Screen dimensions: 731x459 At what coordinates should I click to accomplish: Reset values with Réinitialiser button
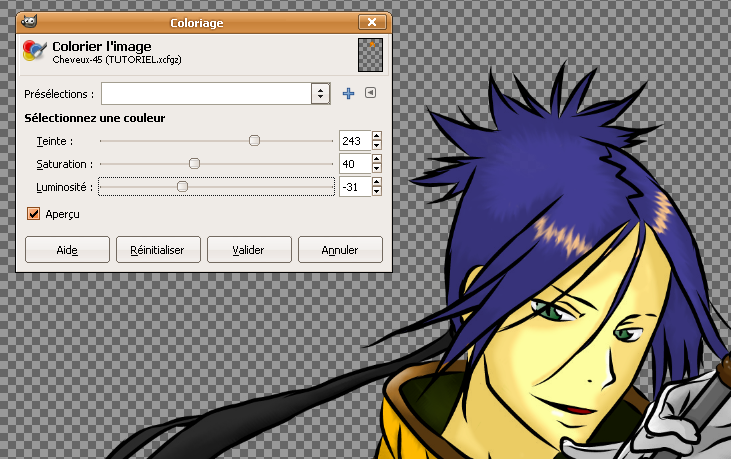point(158,249)
